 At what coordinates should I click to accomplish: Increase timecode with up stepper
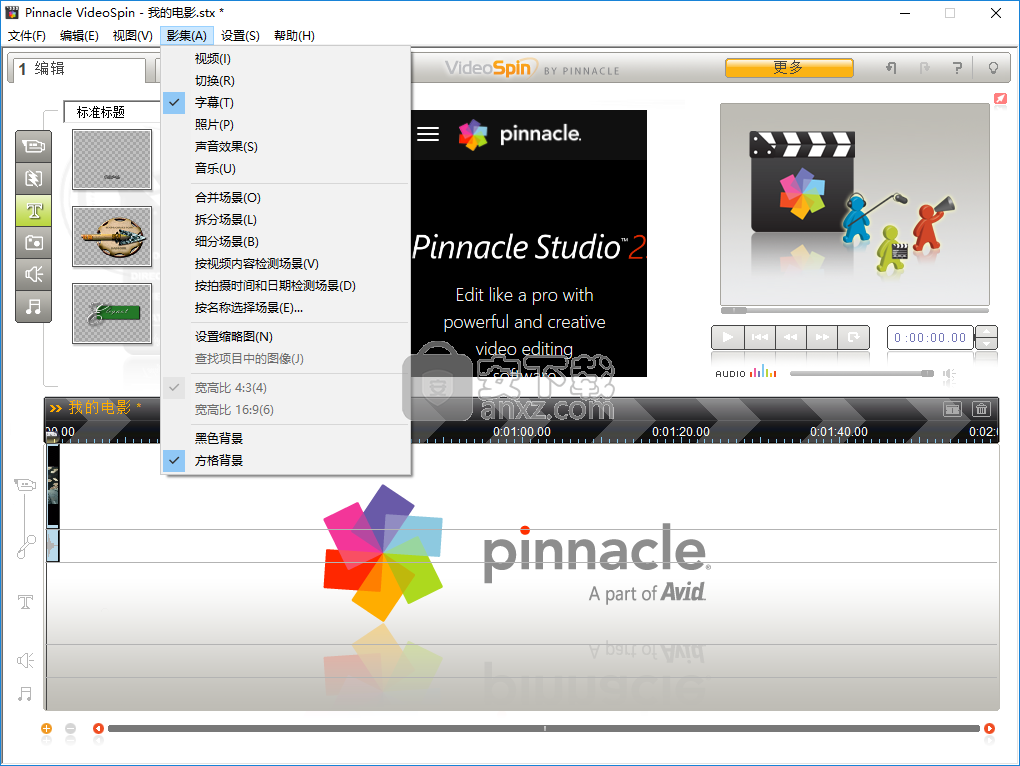(x=987, y=332)
